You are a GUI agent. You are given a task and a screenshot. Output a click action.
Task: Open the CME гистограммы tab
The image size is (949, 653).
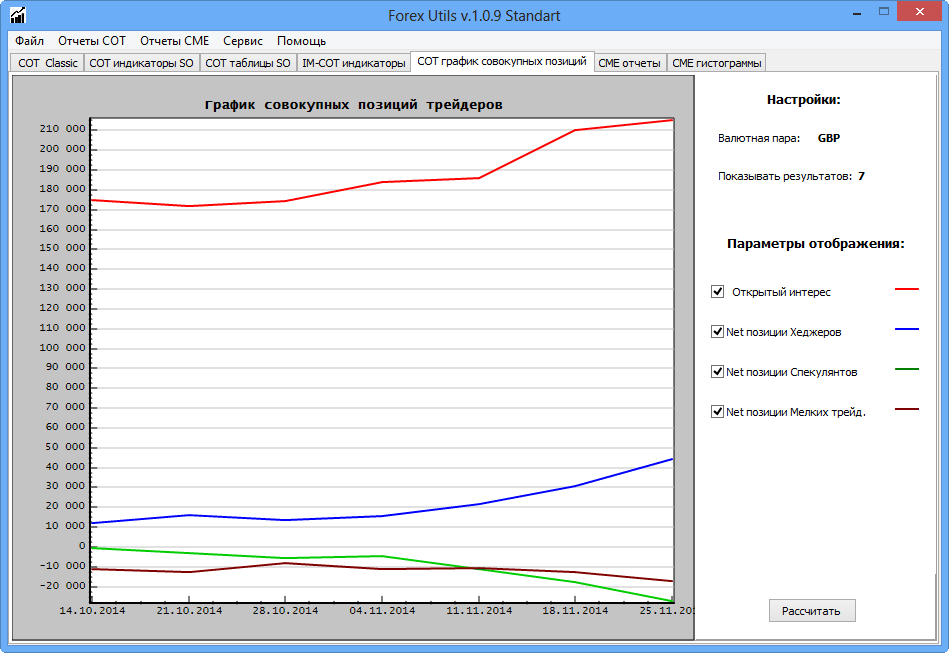pos(716,63)
